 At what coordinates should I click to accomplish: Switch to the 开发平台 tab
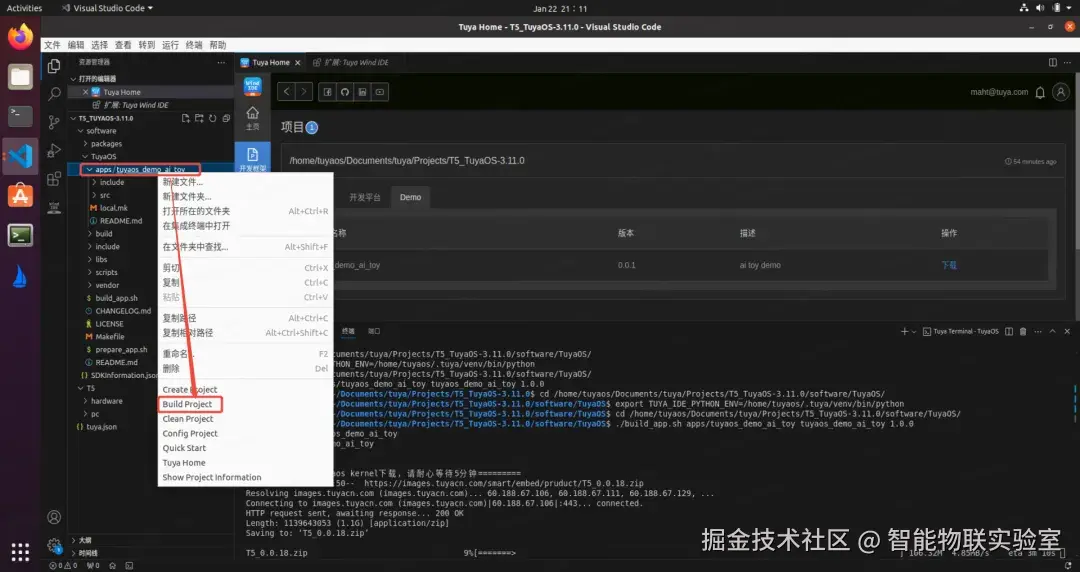point(364,197)
